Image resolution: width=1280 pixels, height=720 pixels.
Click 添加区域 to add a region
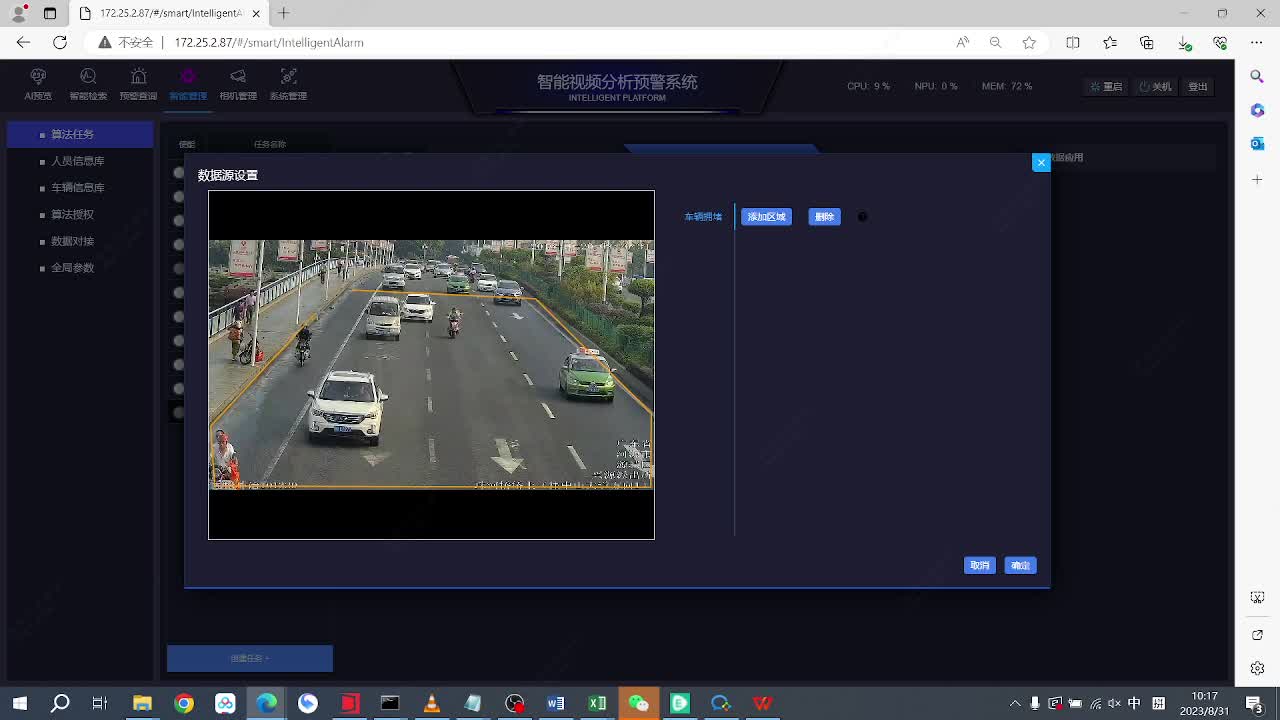[x=766, y=217]
